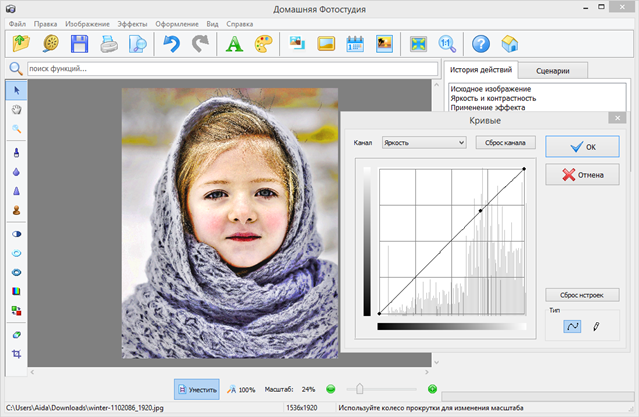Open a photo with the folder icon
Image resolution: width=639 pixels, height=417 pixels.
click(x=21, y=44)
